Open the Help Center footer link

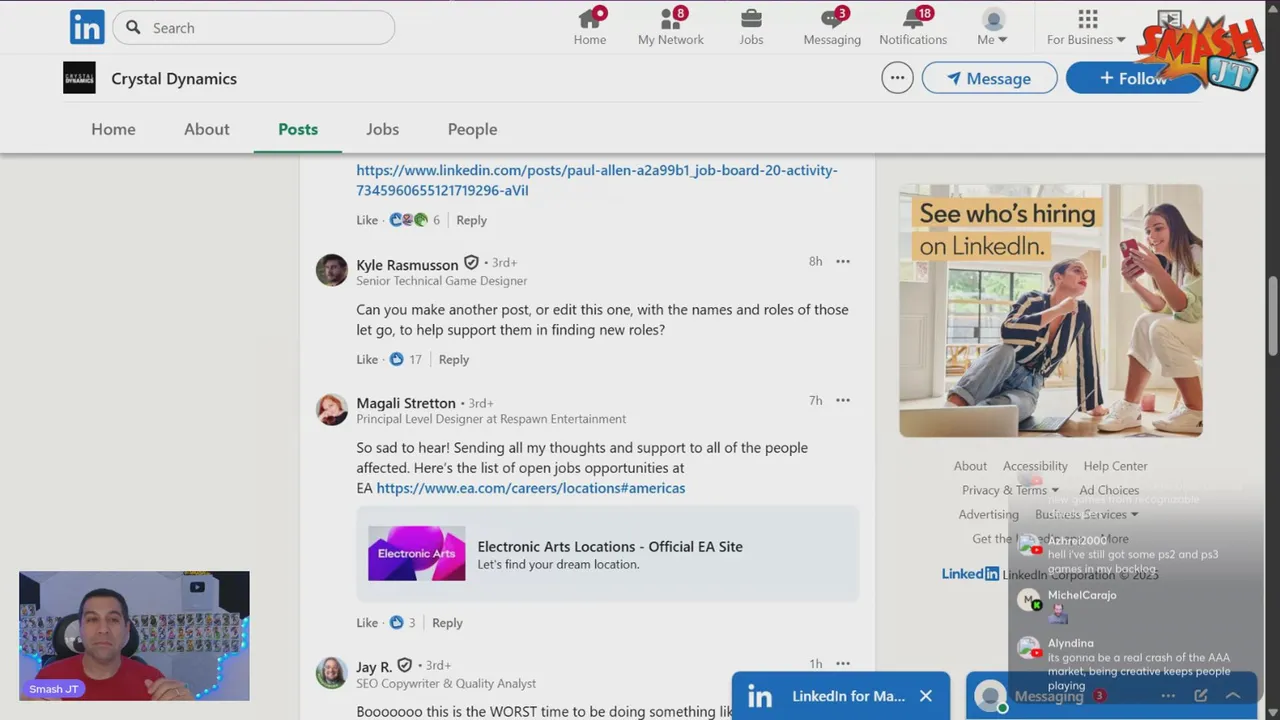(x=1115, y=466)
